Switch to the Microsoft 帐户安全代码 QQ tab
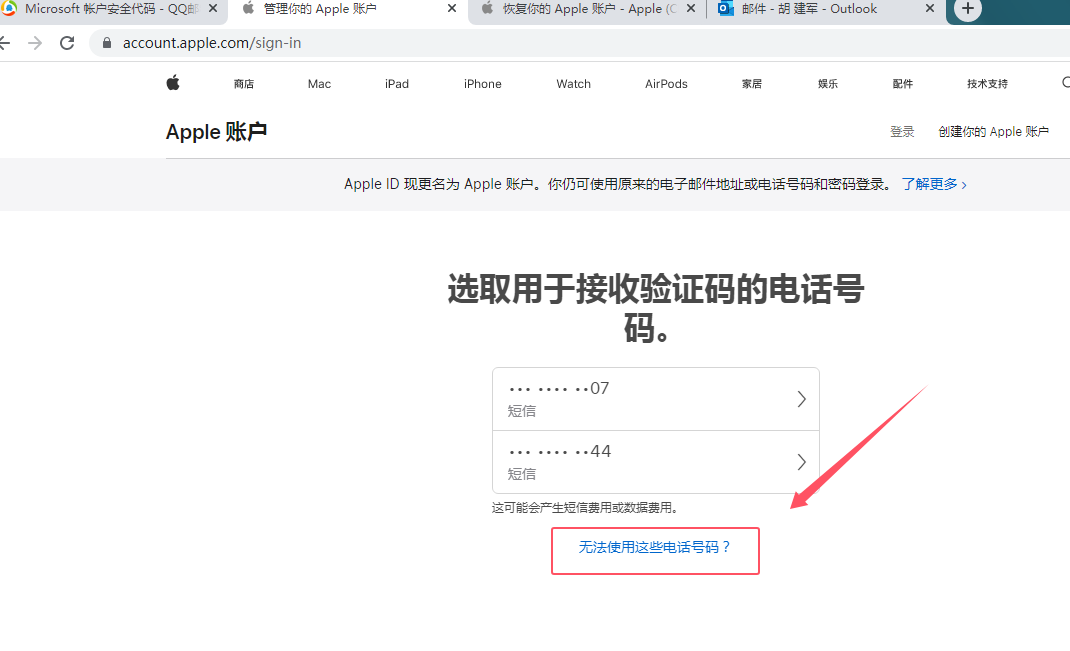 pos(113,10)
